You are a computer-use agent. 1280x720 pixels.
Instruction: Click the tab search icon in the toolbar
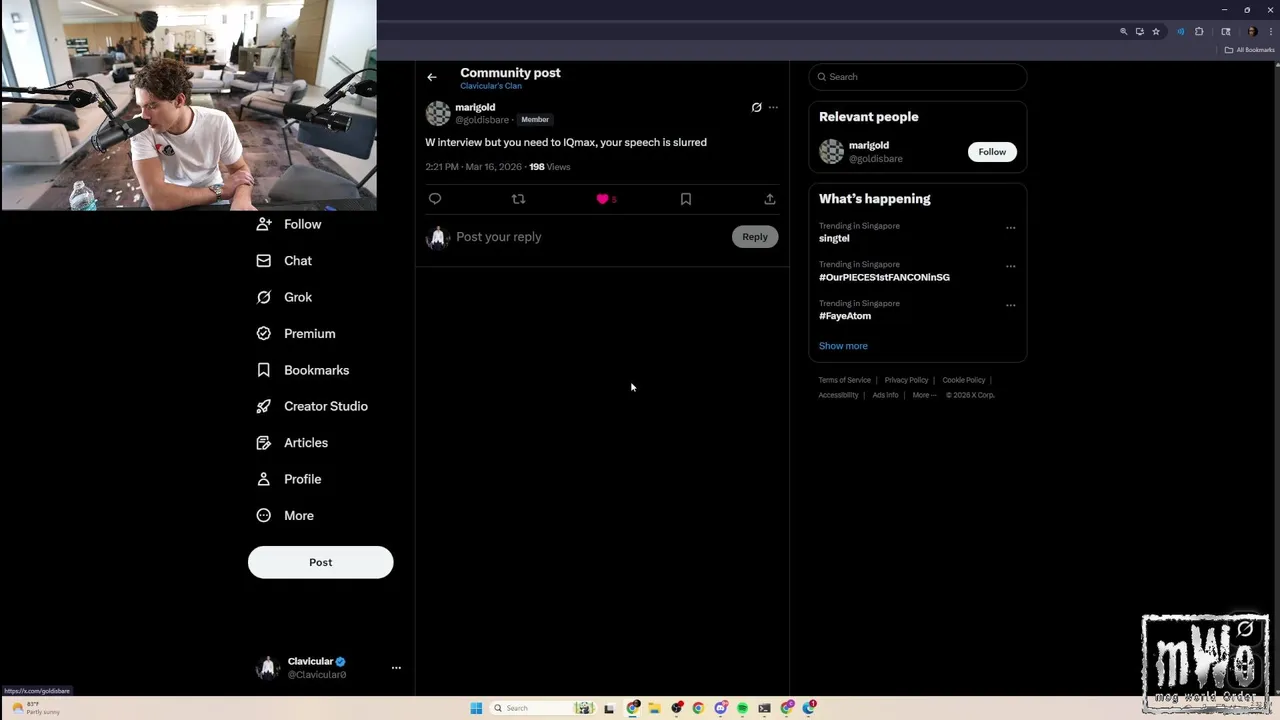coord(1226,32)
